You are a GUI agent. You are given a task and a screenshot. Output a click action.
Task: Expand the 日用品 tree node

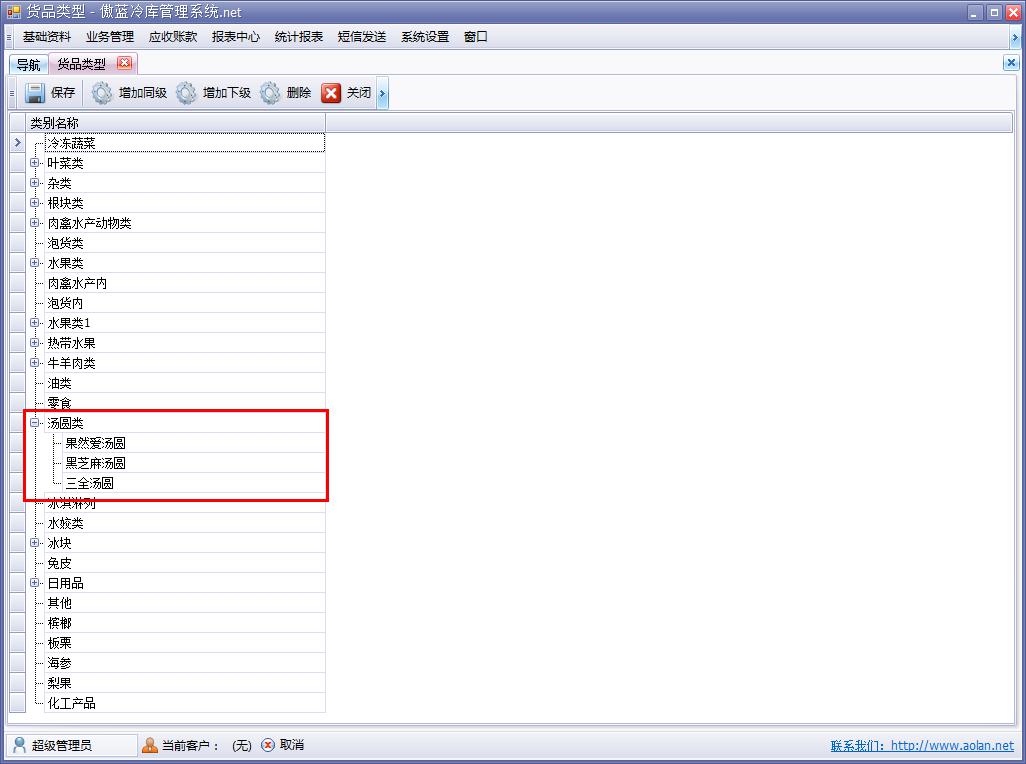(x=35, y=583)
